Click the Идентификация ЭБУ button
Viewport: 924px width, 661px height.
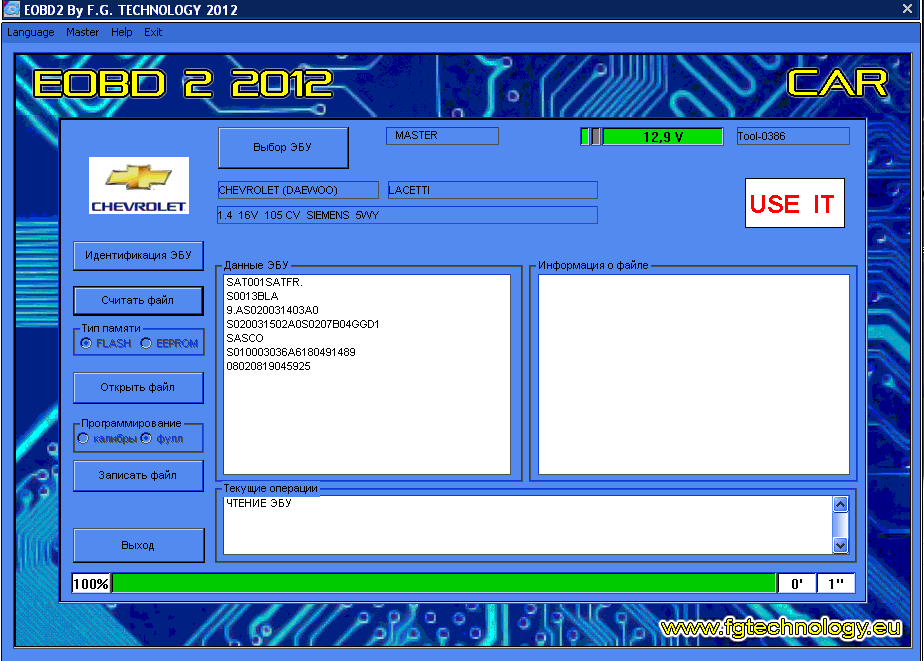coord(138,256)
